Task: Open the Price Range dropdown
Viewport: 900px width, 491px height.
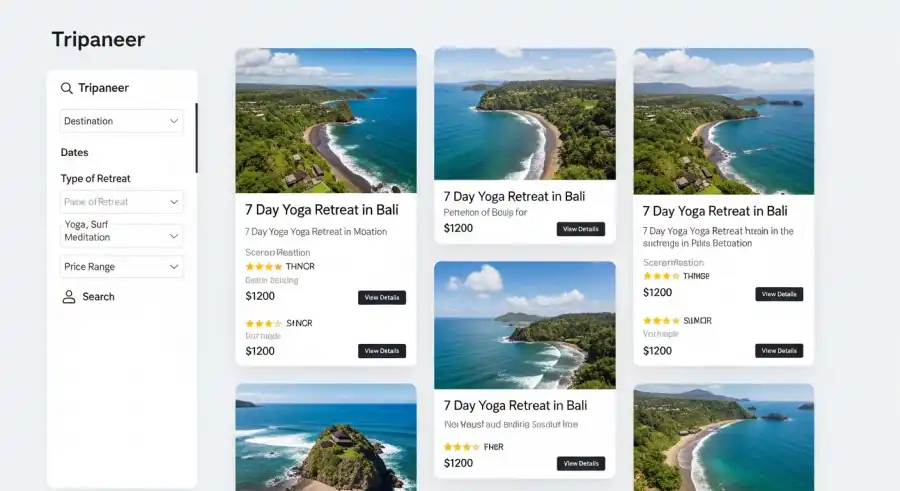Action: click(121, 267)
